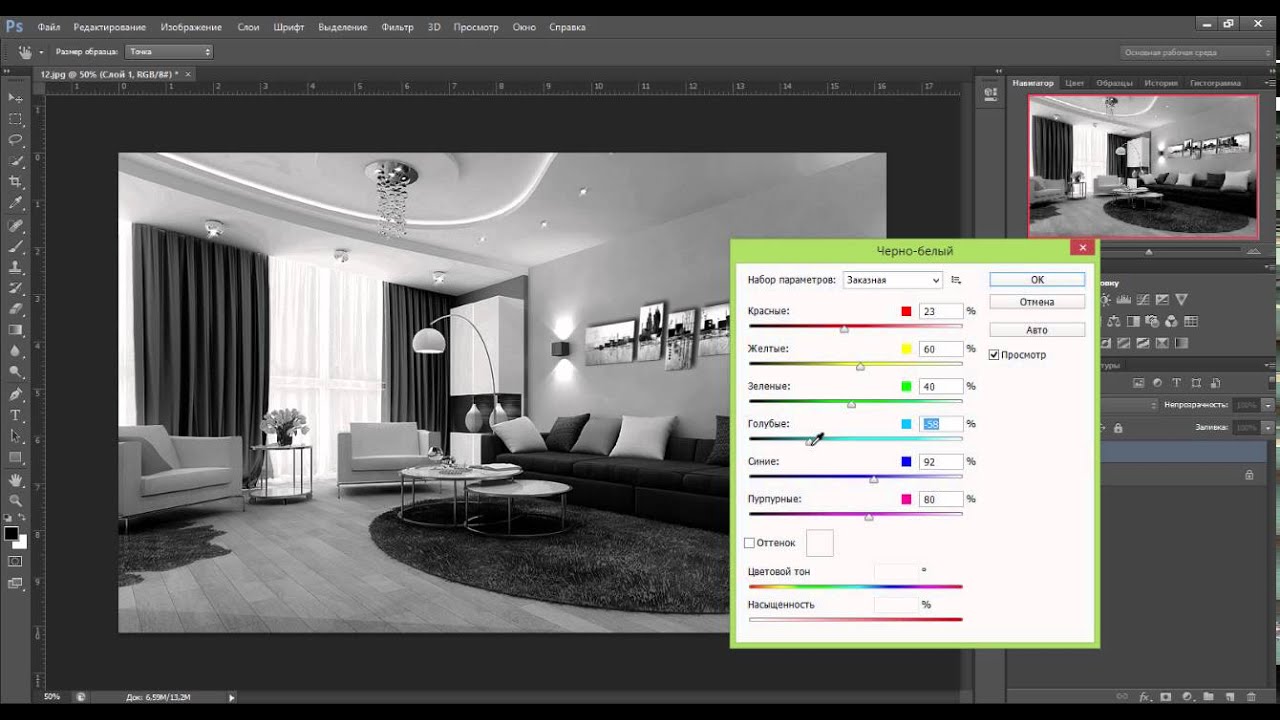Image resolution: width=1280 pixels, height=720 pixels.
Task: Click the Красные percentage input field
Action: tap(941, 312)
